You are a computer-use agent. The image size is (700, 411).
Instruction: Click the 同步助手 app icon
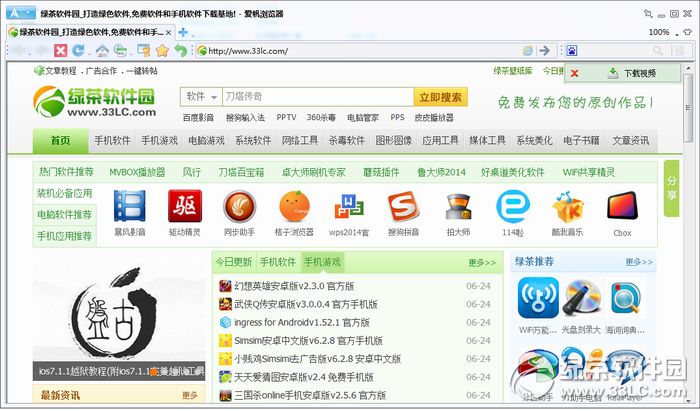pyautogui.click(x=239, y=206)
